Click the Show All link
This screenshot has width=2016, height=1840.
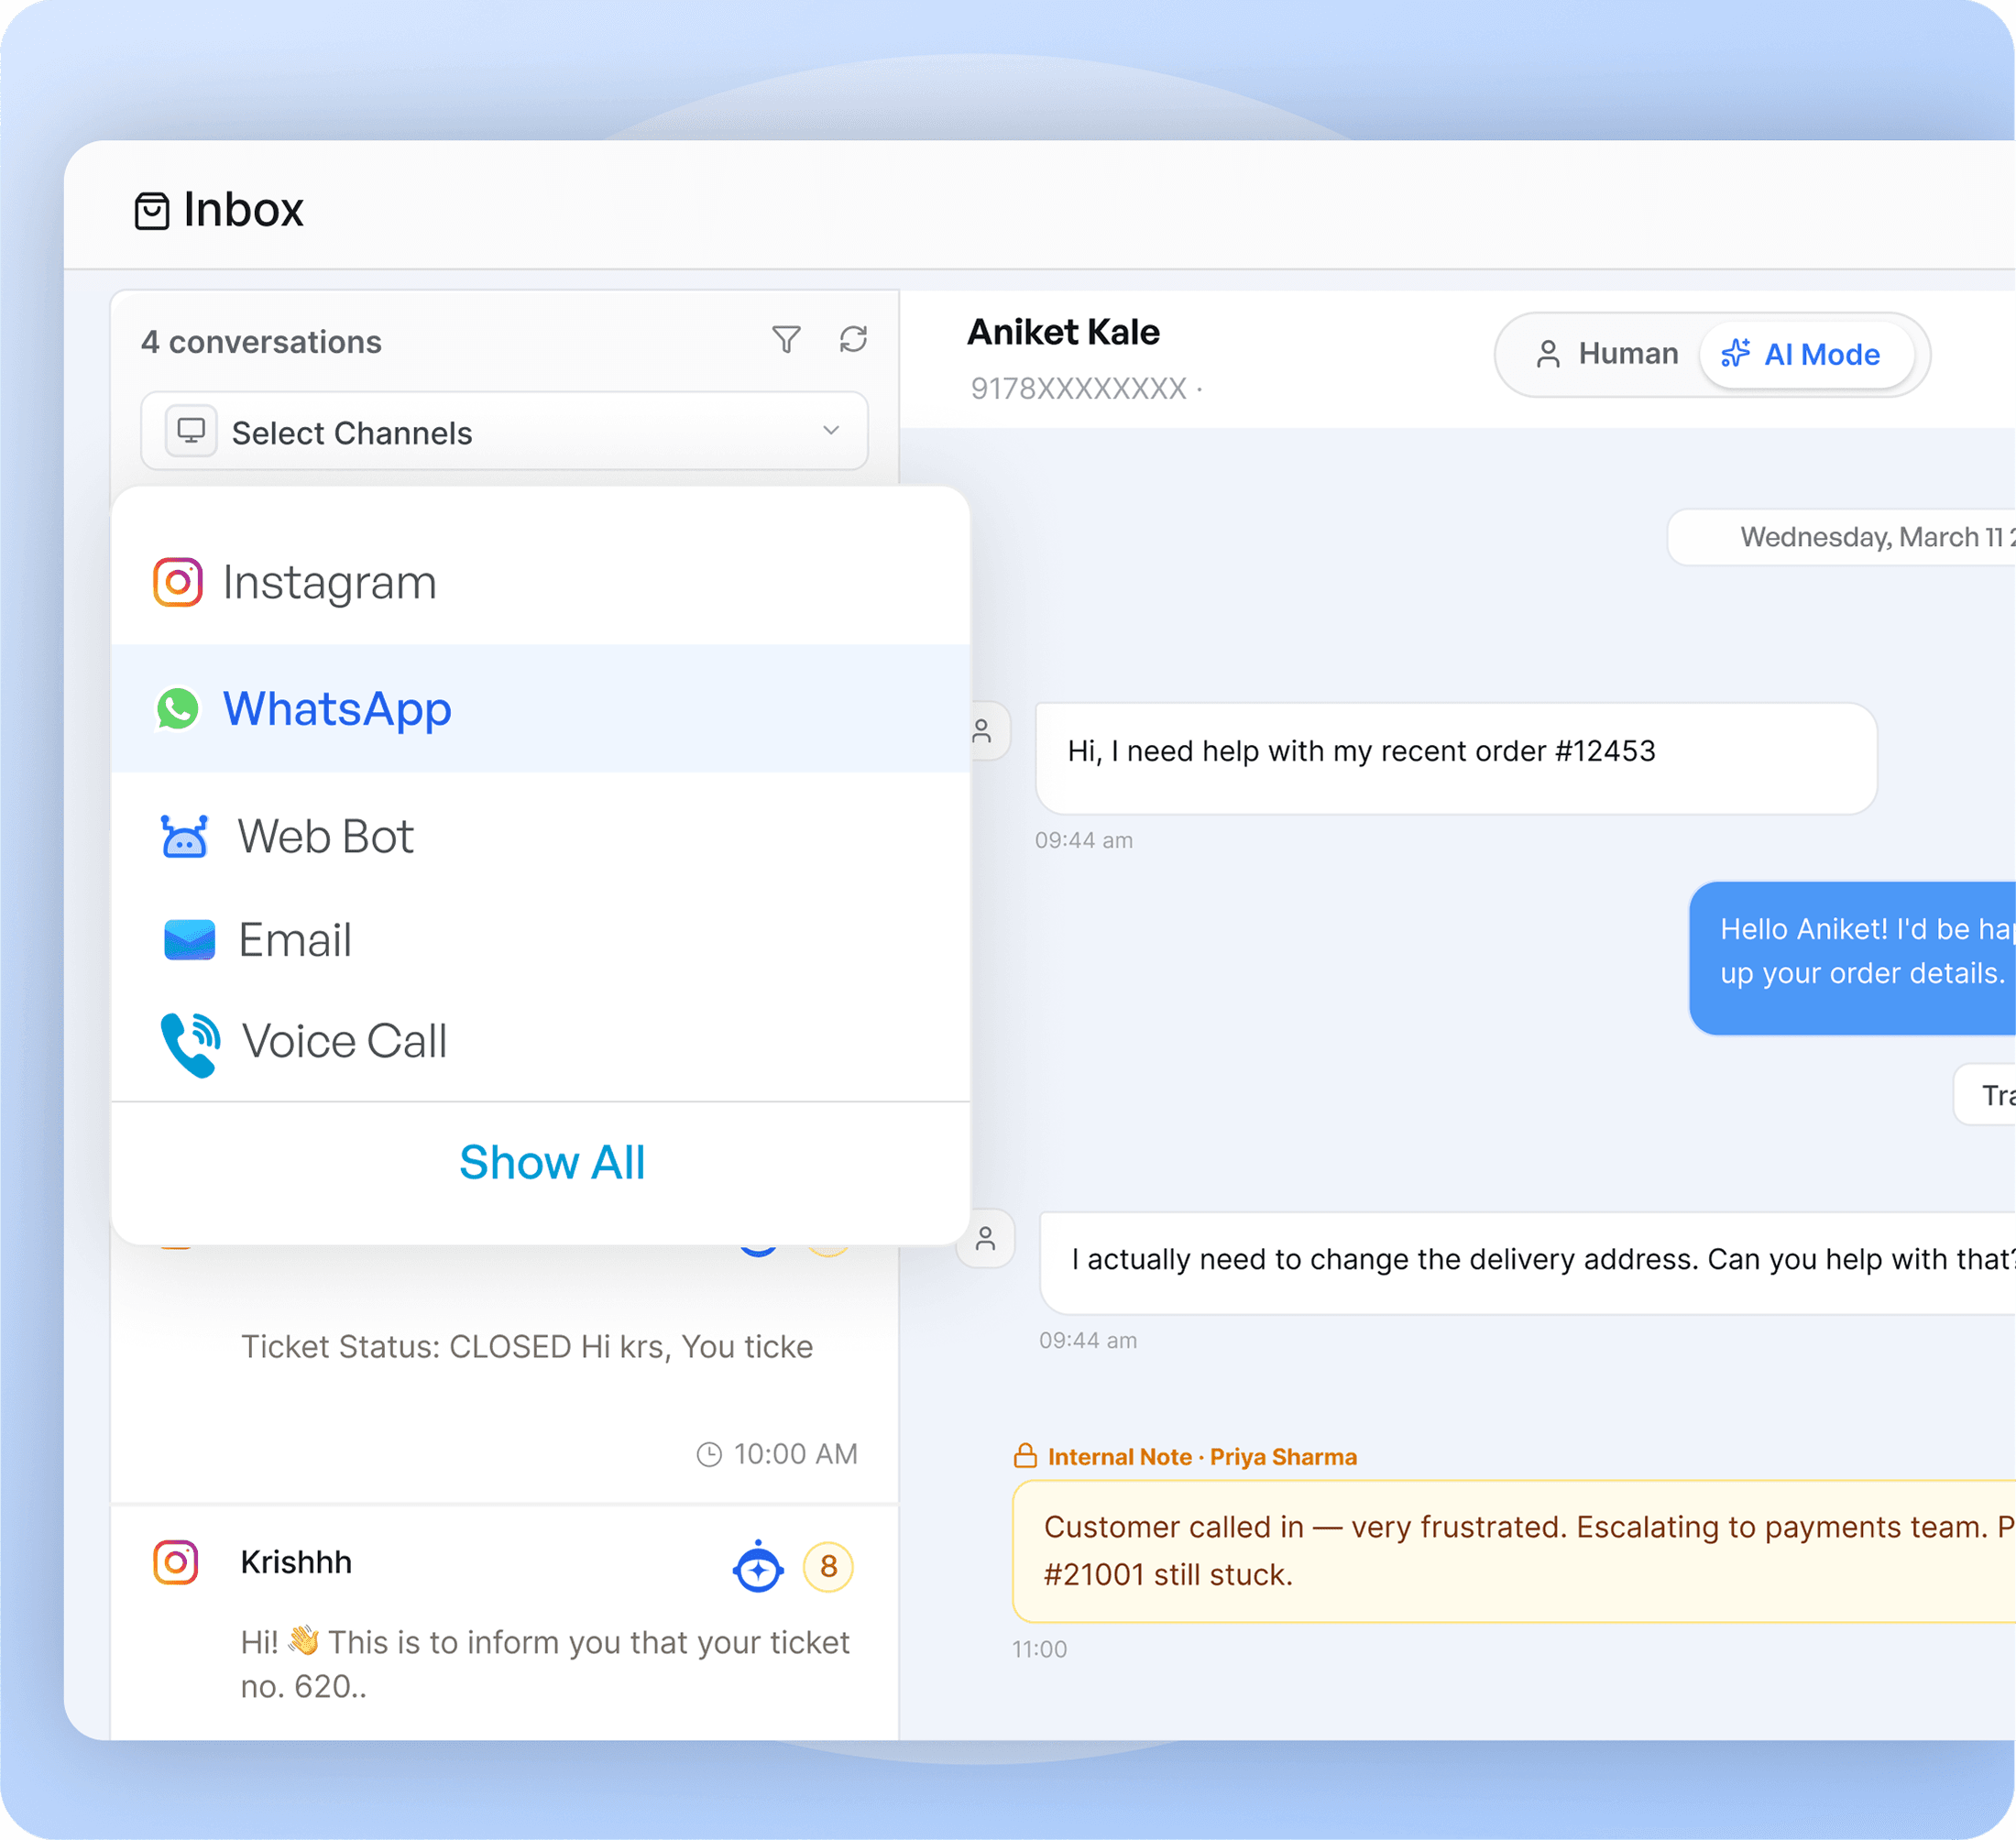552,1162
